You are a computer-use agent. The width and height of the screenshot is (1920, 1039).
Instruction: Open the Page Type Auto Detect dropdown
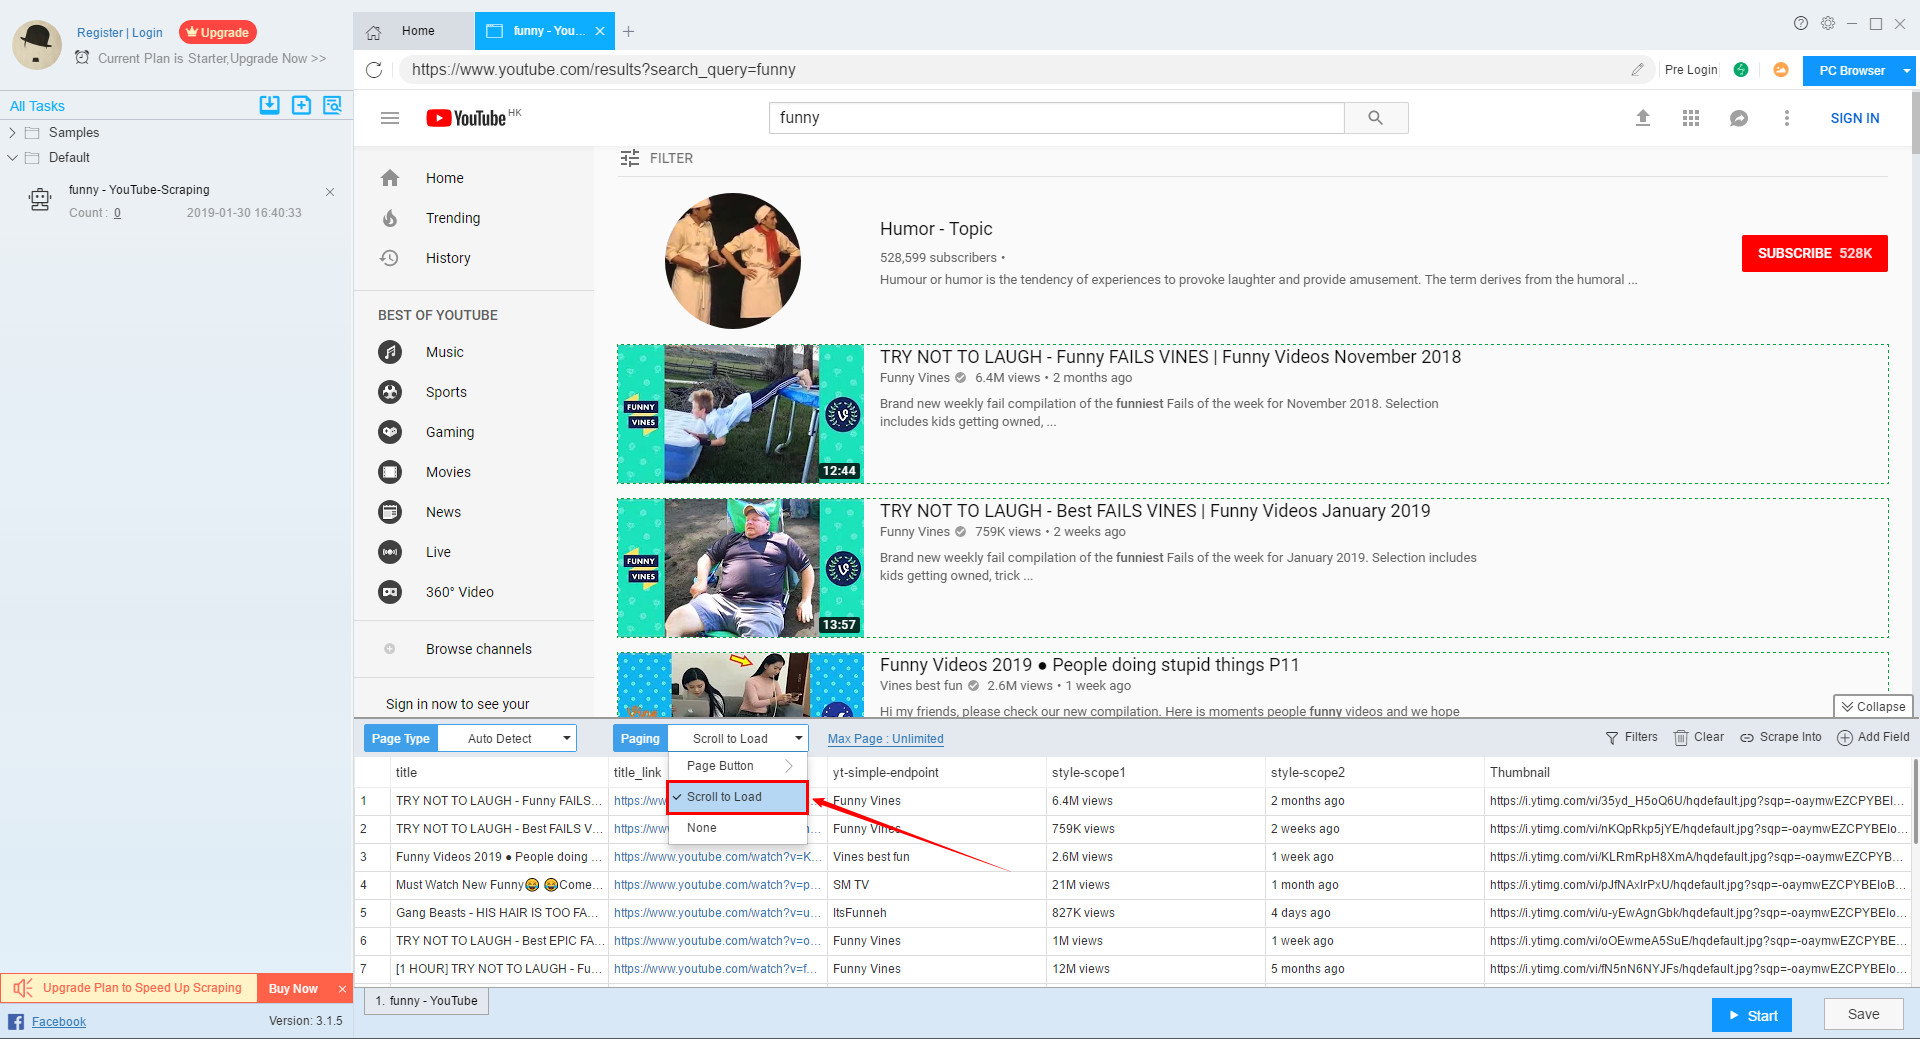click(x=507, y=739)
